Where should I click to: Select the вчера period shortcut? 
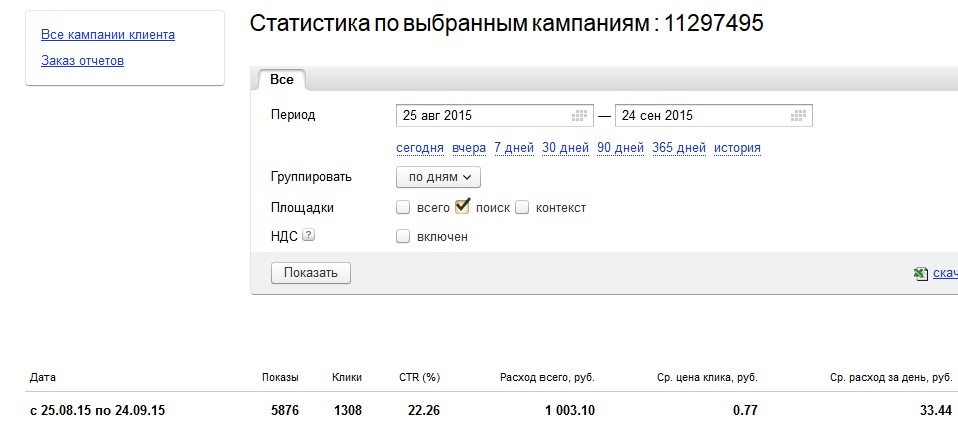(469, 148)
